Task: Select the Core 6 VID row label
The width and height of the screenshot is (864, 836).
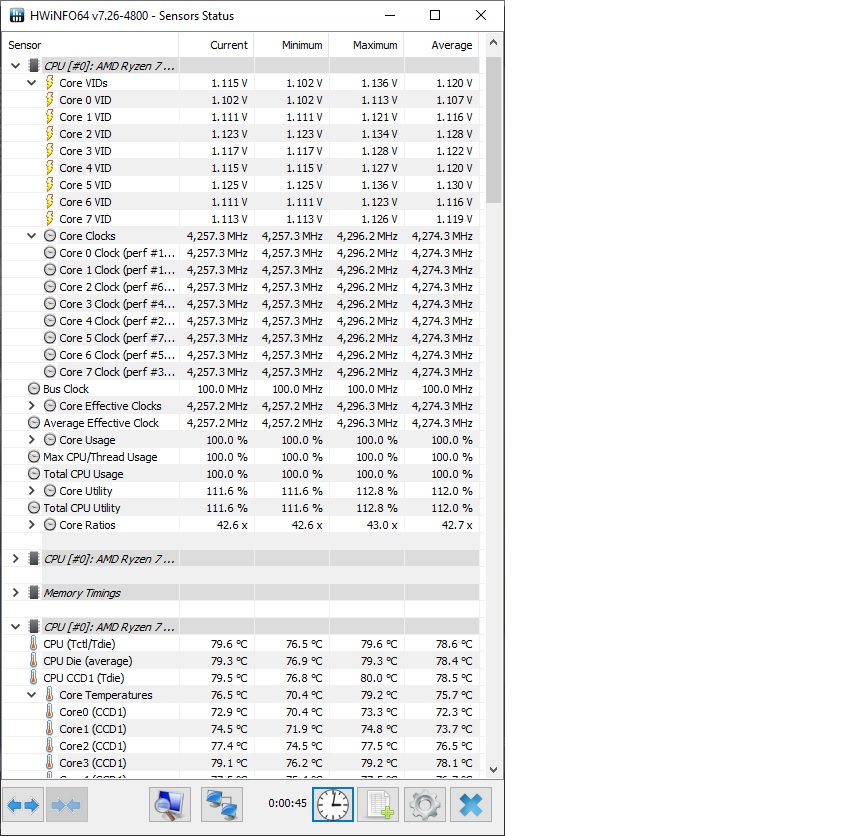Action: point(85,202)
